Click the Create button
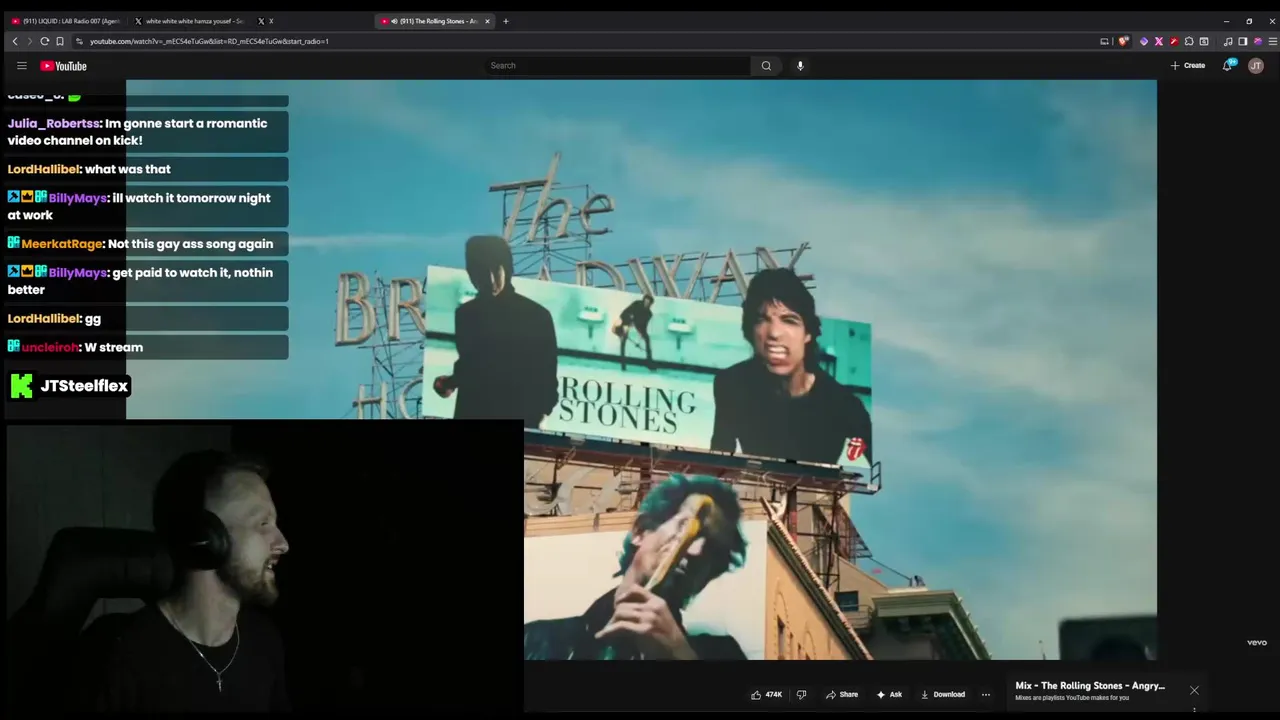 click(x=1188, y=66)
